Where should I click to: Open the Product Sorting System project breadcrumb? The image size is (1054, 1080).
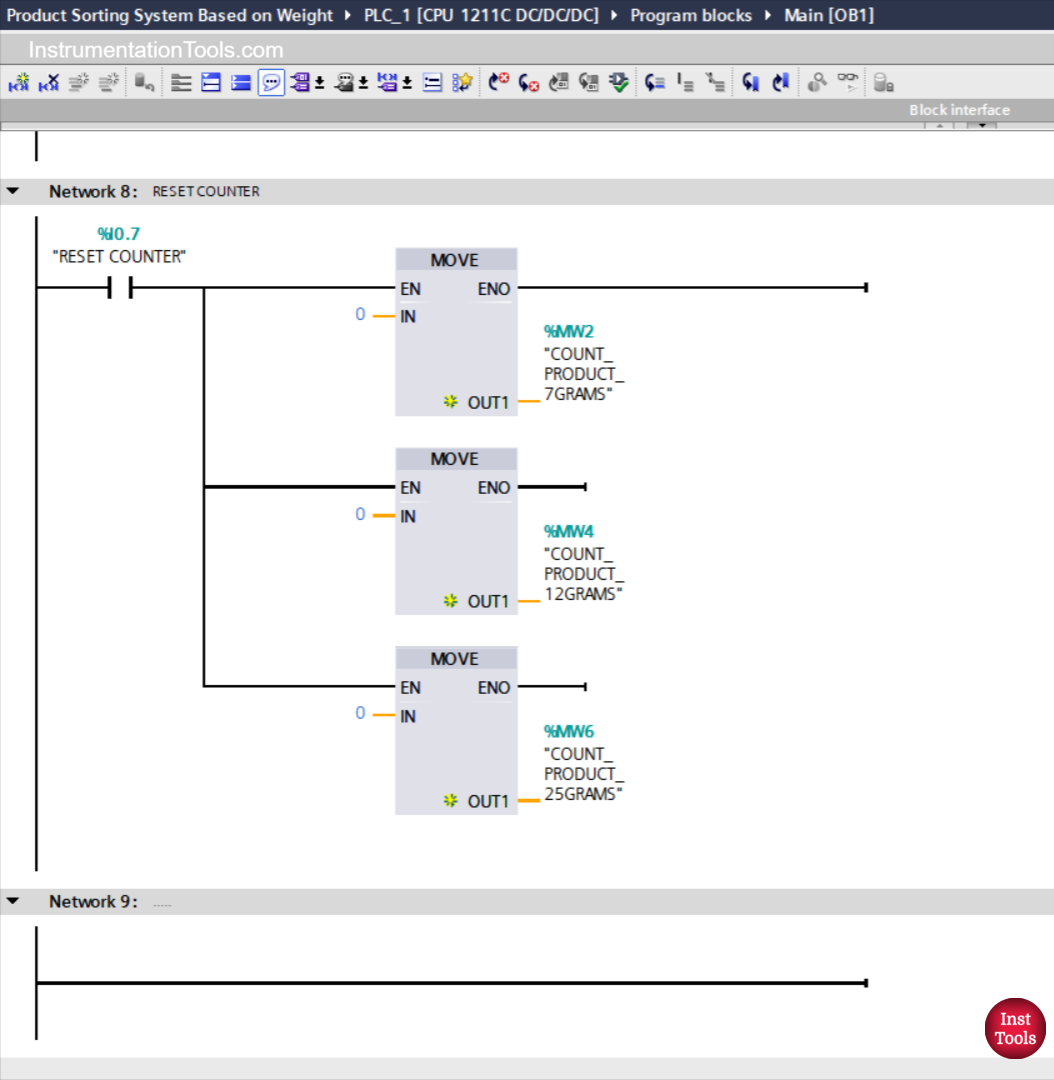click(165, 15)
